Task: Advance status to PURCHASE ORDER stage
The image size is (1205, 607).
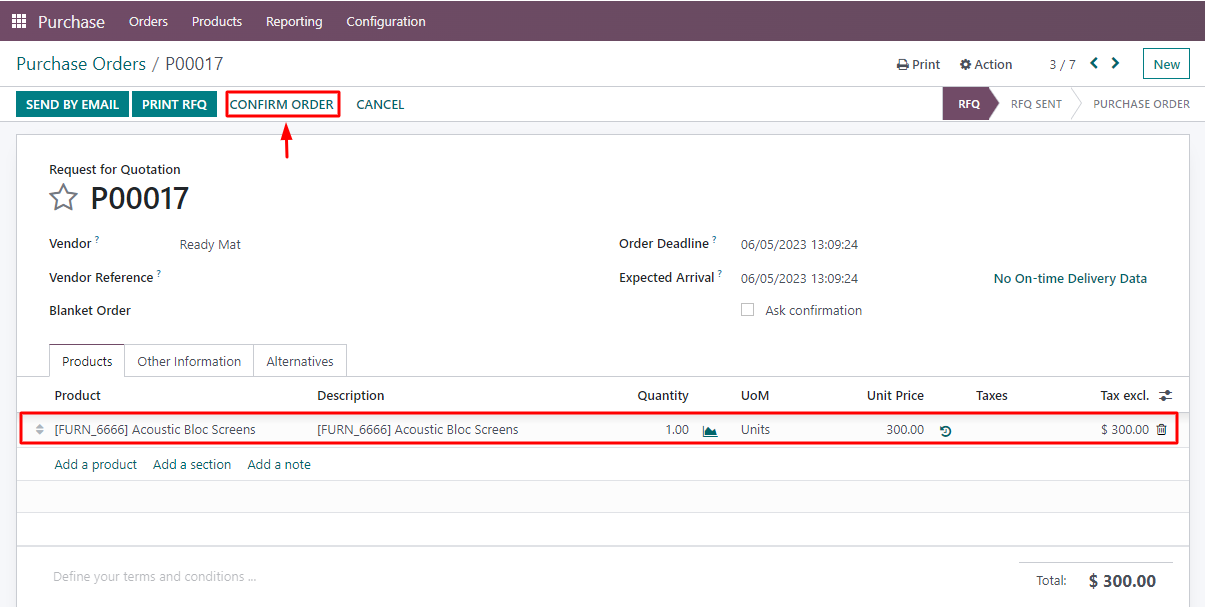Action: [1141, 103]
